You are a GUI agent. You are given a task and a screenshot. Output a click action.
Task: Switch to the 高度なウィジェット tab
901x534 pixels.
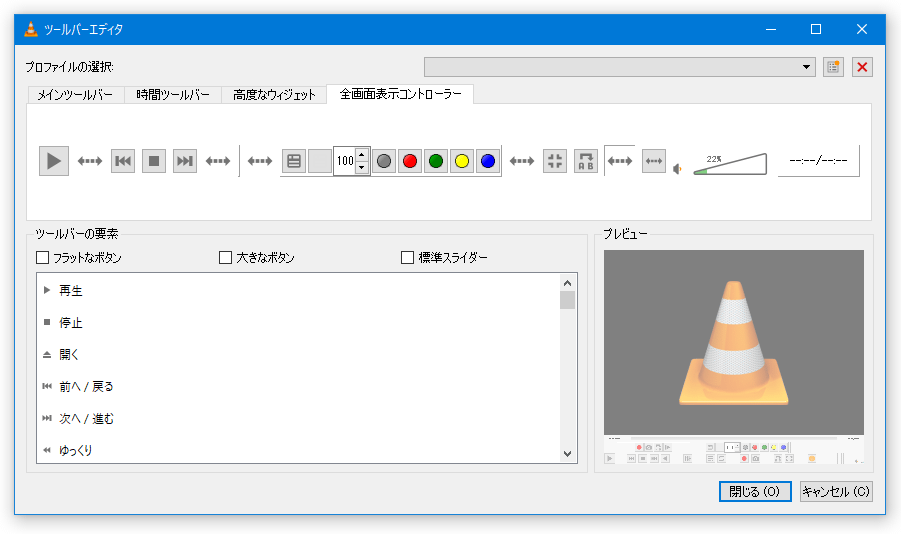(x=274, y=95)
